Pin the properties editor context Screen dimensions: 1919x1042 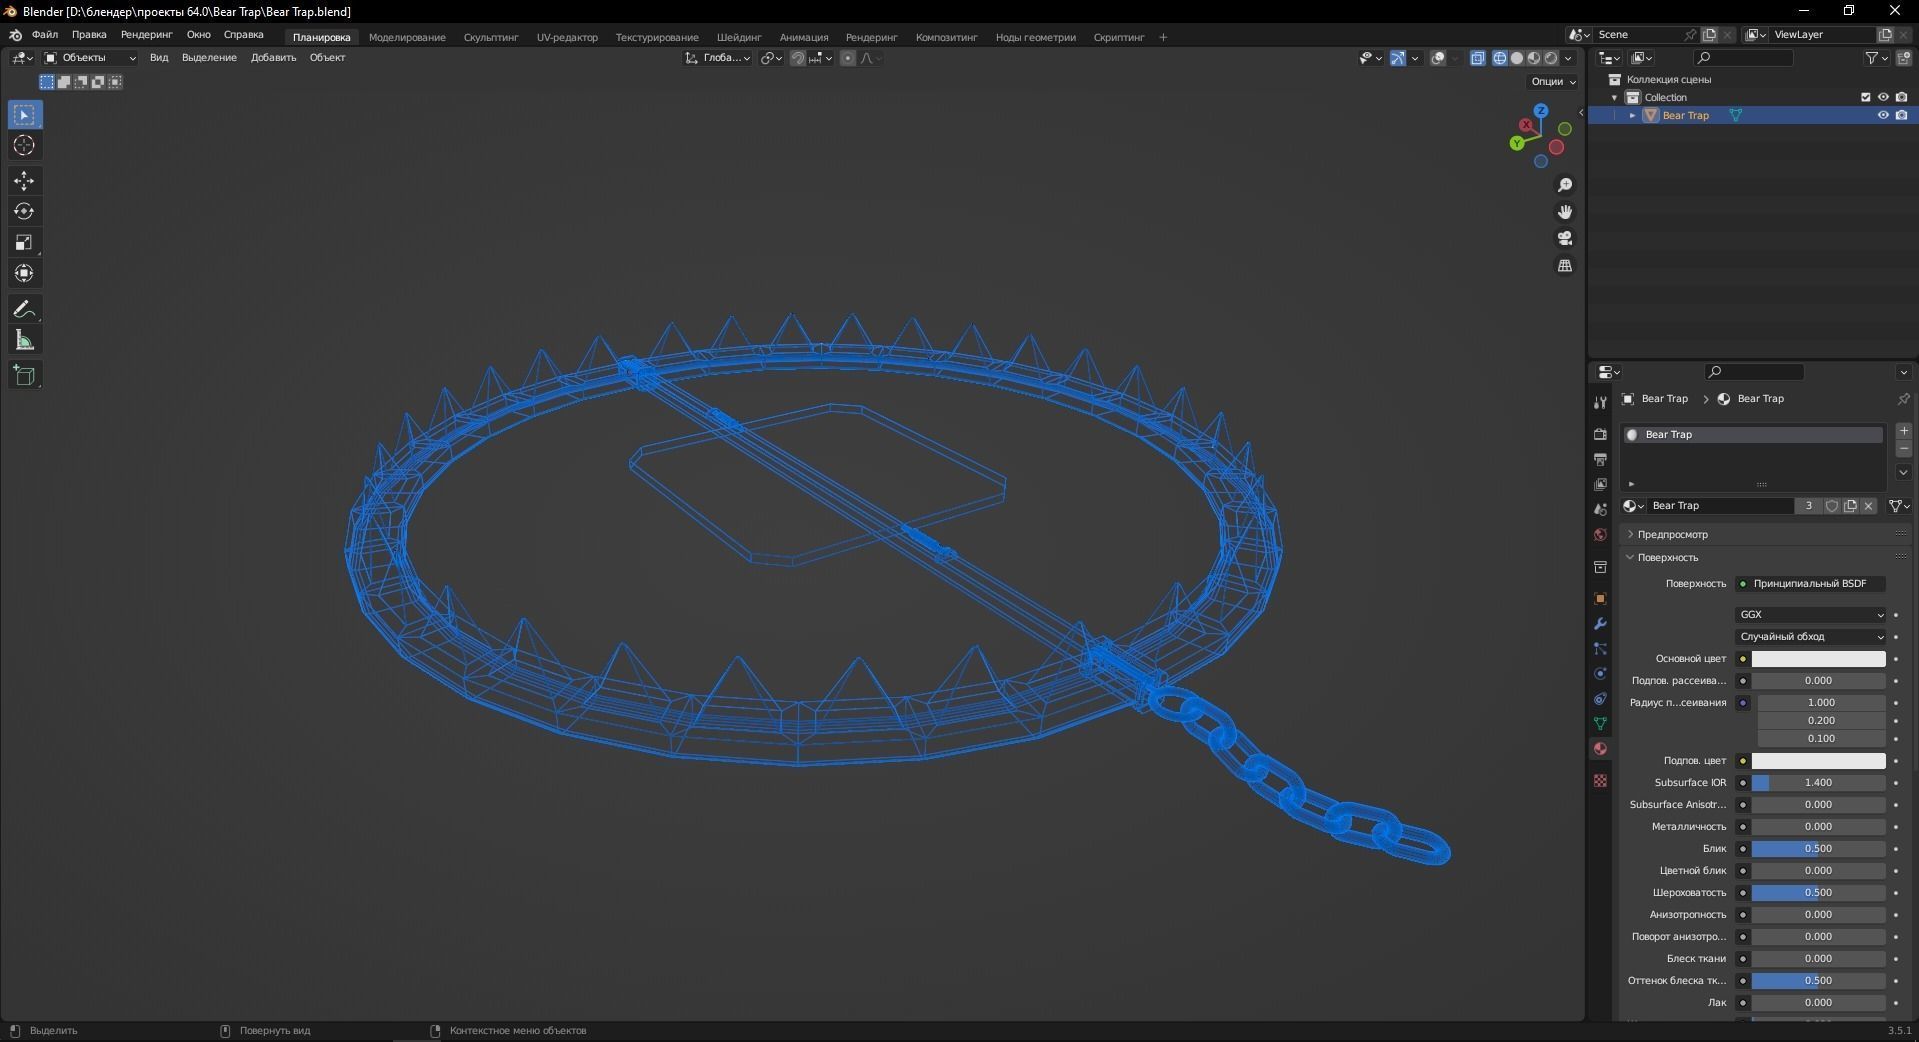pyautogui.click(x=1903, y=399)
